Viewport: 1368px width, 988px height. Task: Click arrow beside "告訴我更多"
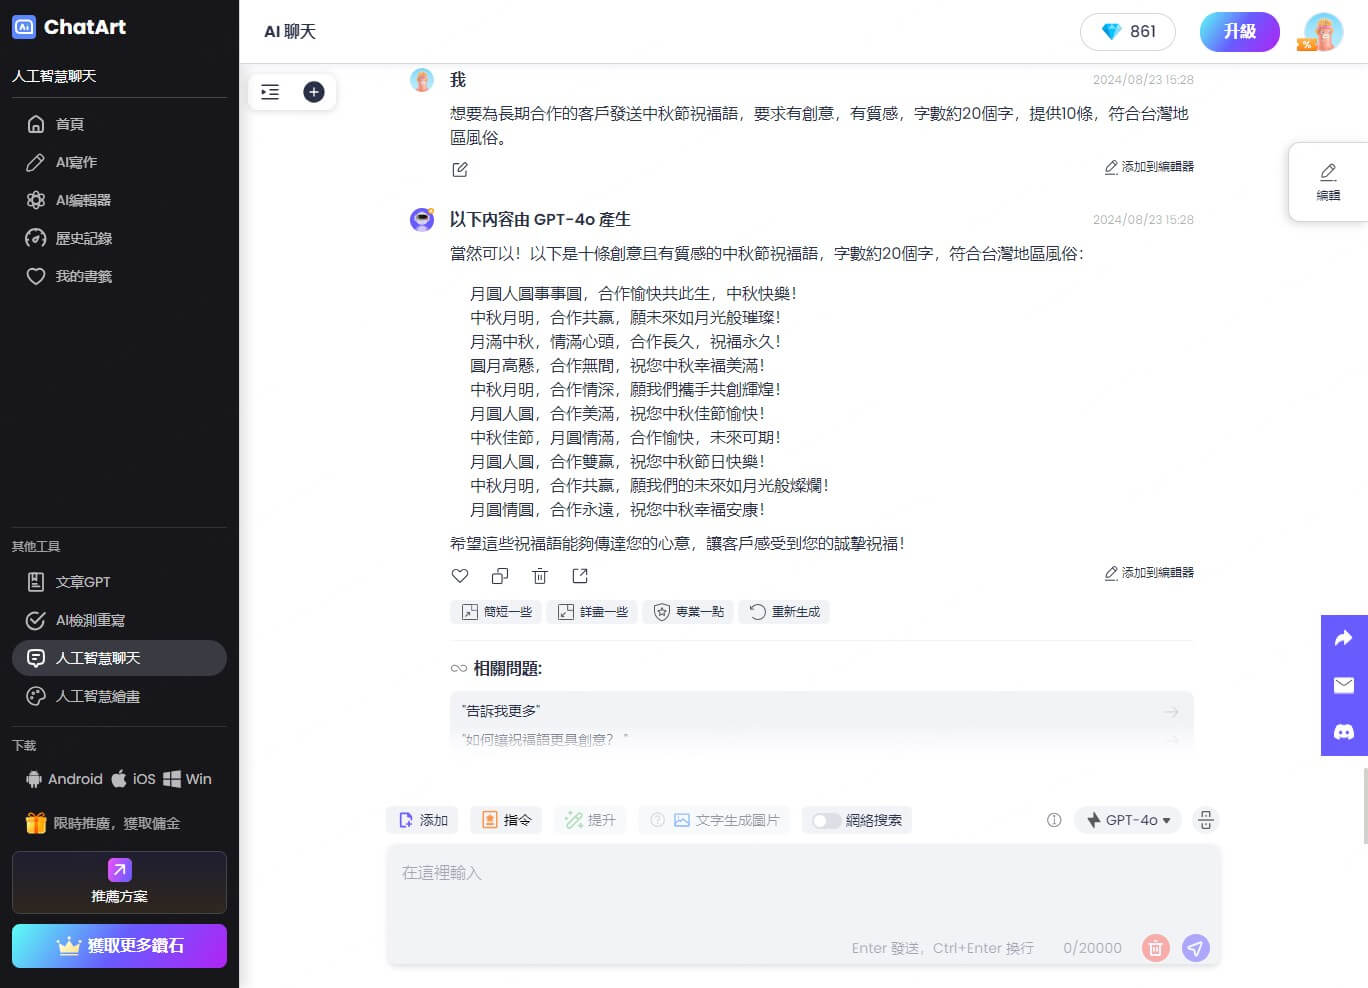(x=1172, y=712)
